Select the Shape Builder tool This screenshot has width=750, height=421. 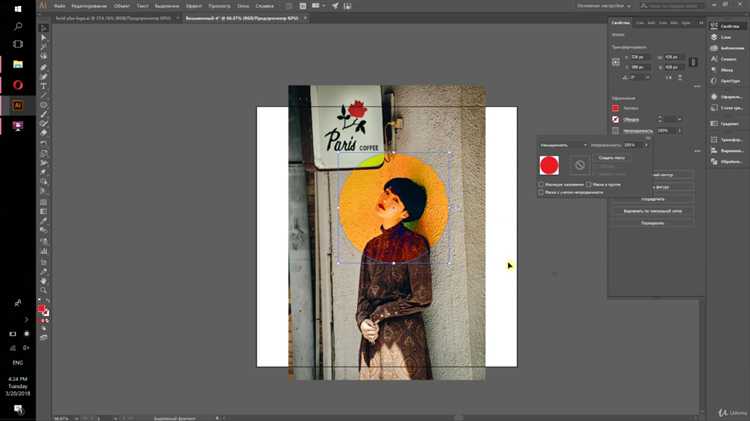(x=44, y=182)
